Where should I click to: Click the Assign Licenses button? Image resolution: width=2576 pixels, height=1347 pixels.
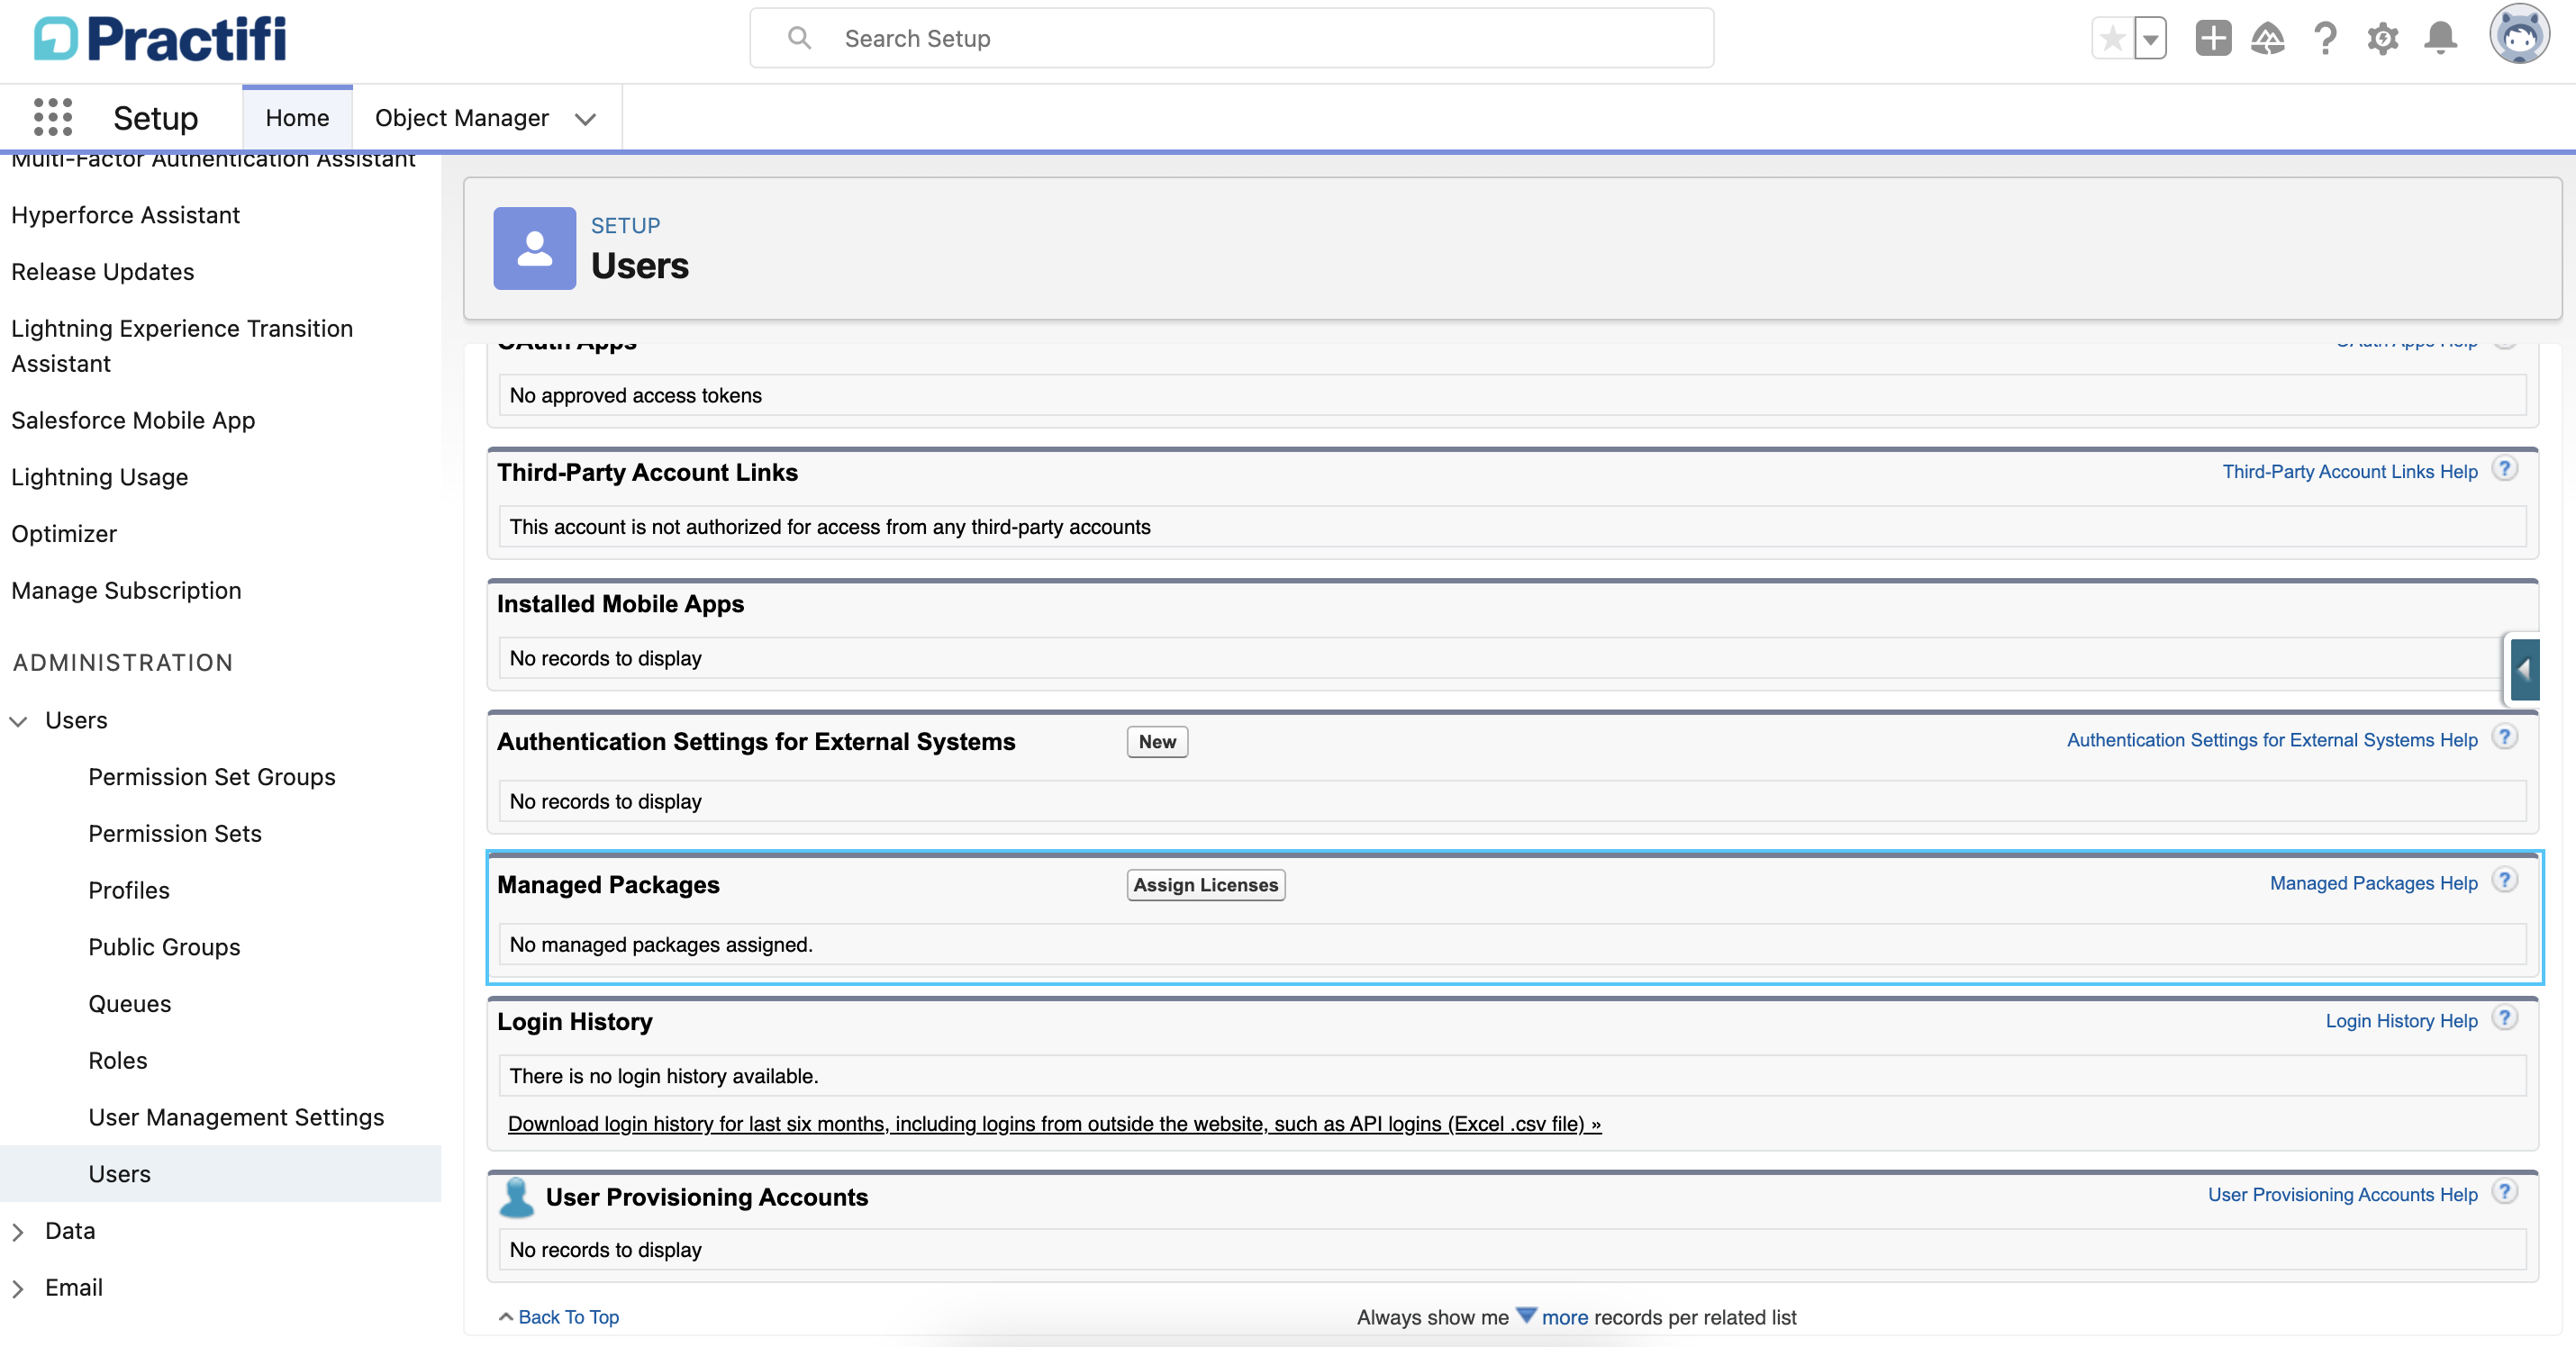(x=1205, y=885)
